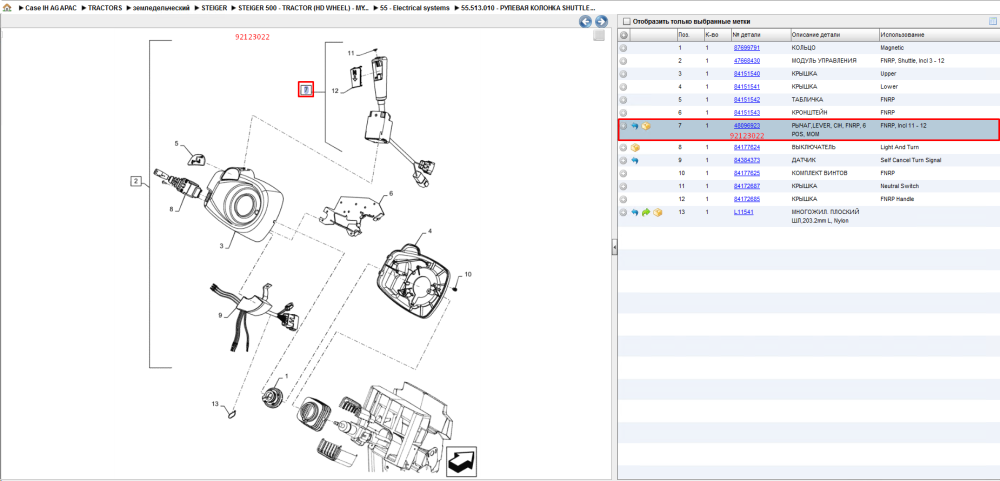The width and height of the screenshot is (1000, 481).
Task: Click the yellow box icon in row 7
Action: [x=646, y=126]
